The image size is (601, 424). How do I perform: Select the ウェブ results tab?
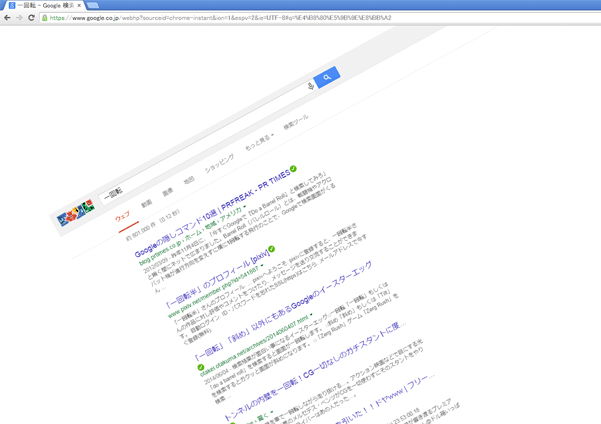coord(123,217)
